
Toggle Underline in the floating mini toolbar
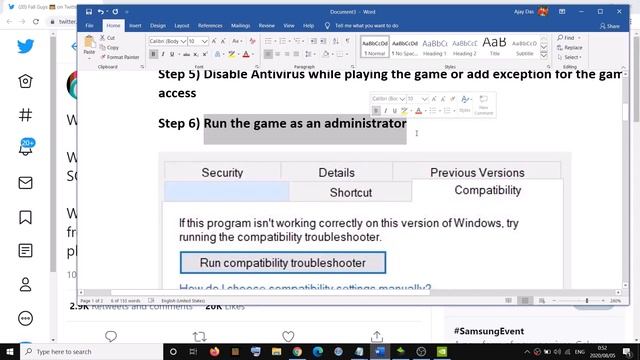click(x=394, y=111)
